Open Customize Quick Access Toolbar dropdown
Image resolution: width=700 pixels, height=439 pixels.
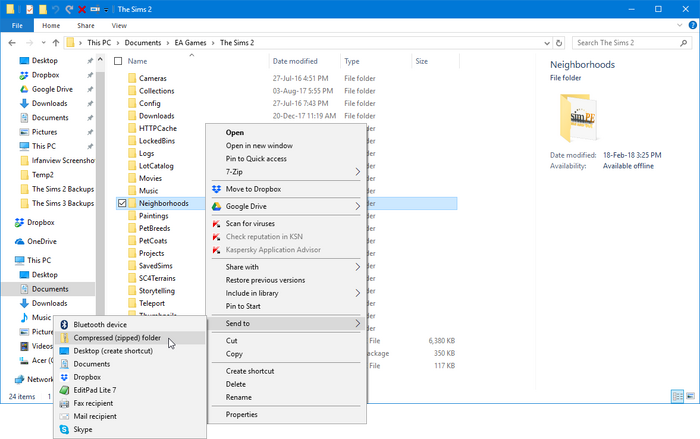tap(106, 9)
